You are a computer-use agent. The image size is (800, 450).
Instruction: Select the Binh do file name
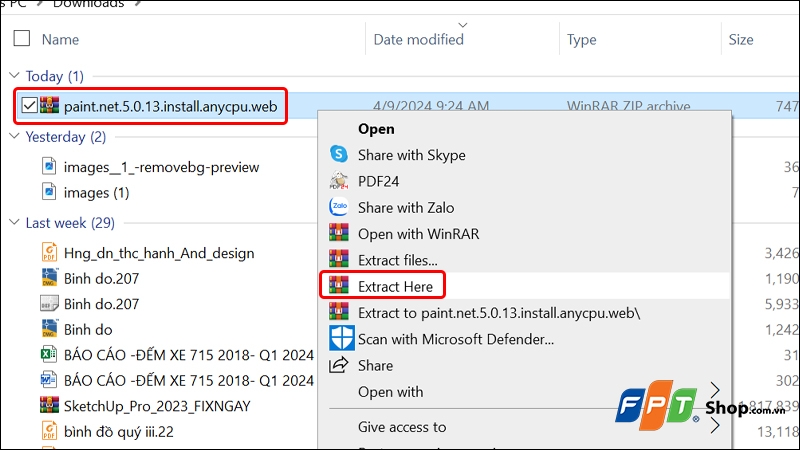[x=88, y=329]
